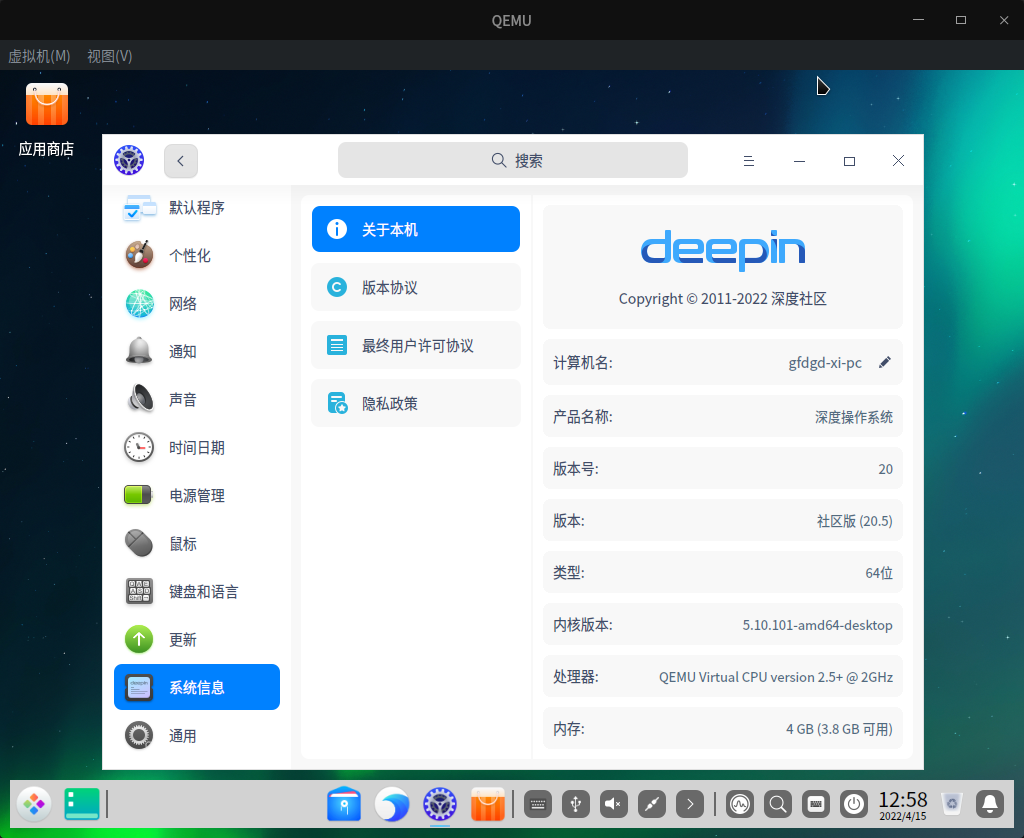Screen dimensions: 1024x838
Task: Open the 更新 green arrow icon
Action: (139, 639)
